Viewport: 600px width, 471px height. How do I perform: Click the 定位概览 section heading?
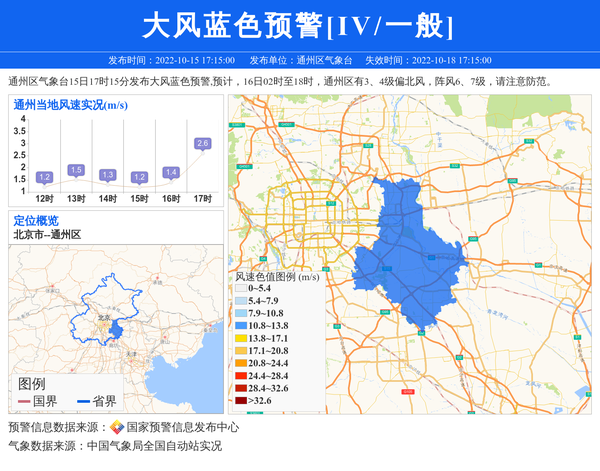click(36, 221)
